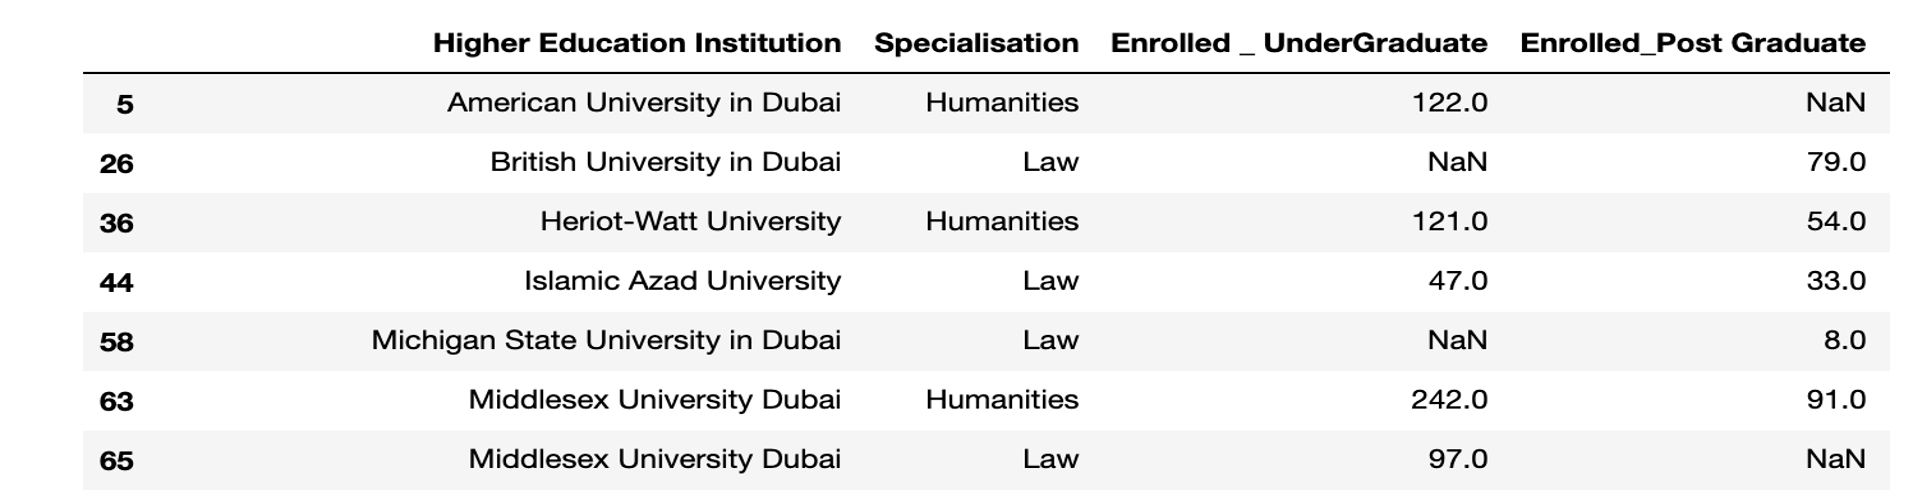The width and height of the screenshot is (1906, 498).
Task: Click Michigan State University in Dubai cell
Action: click(605, 340)
